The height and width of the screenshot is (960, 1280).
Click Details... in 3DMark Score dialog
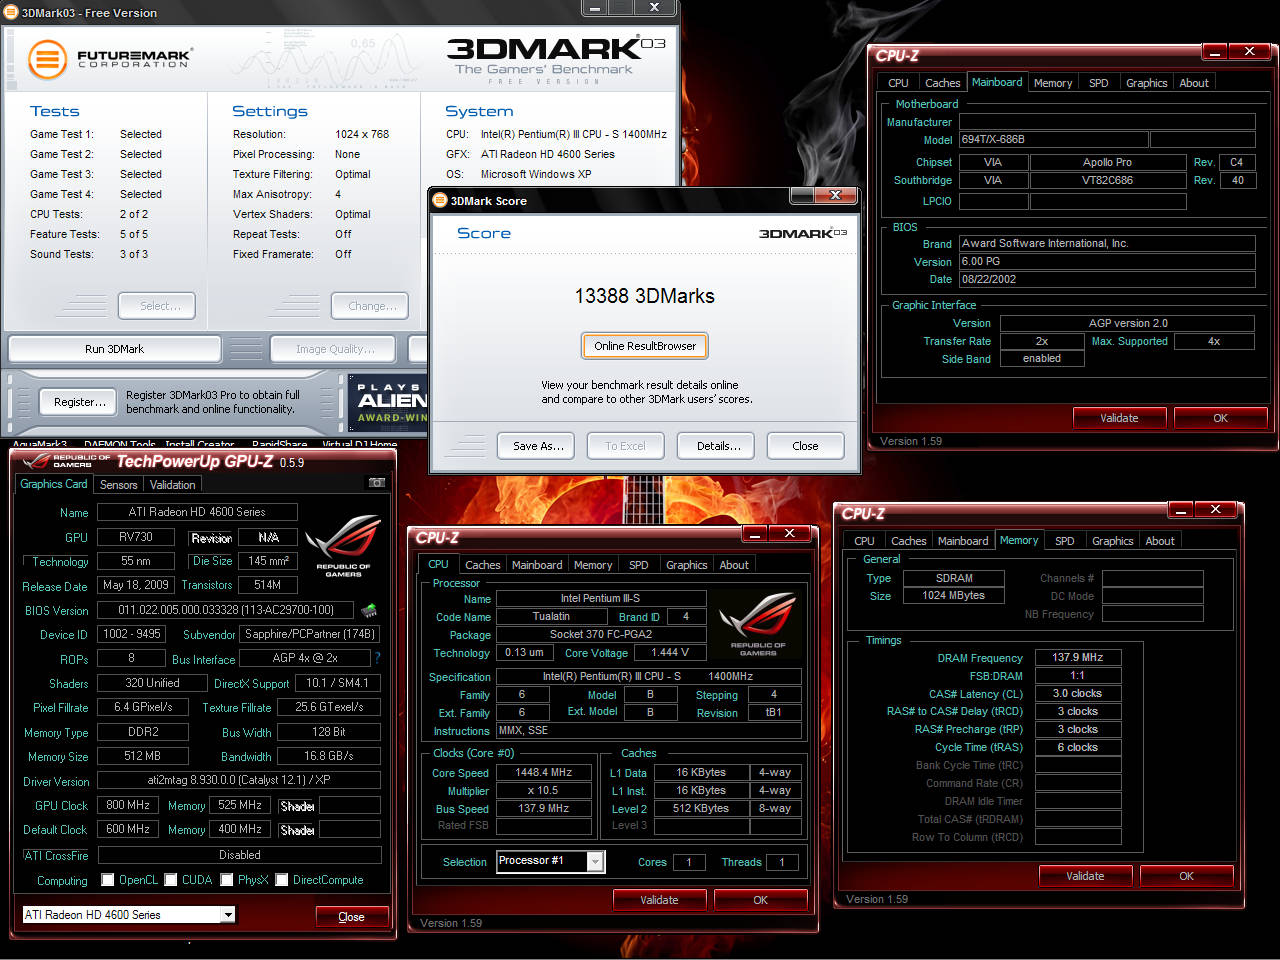[718, 446]
